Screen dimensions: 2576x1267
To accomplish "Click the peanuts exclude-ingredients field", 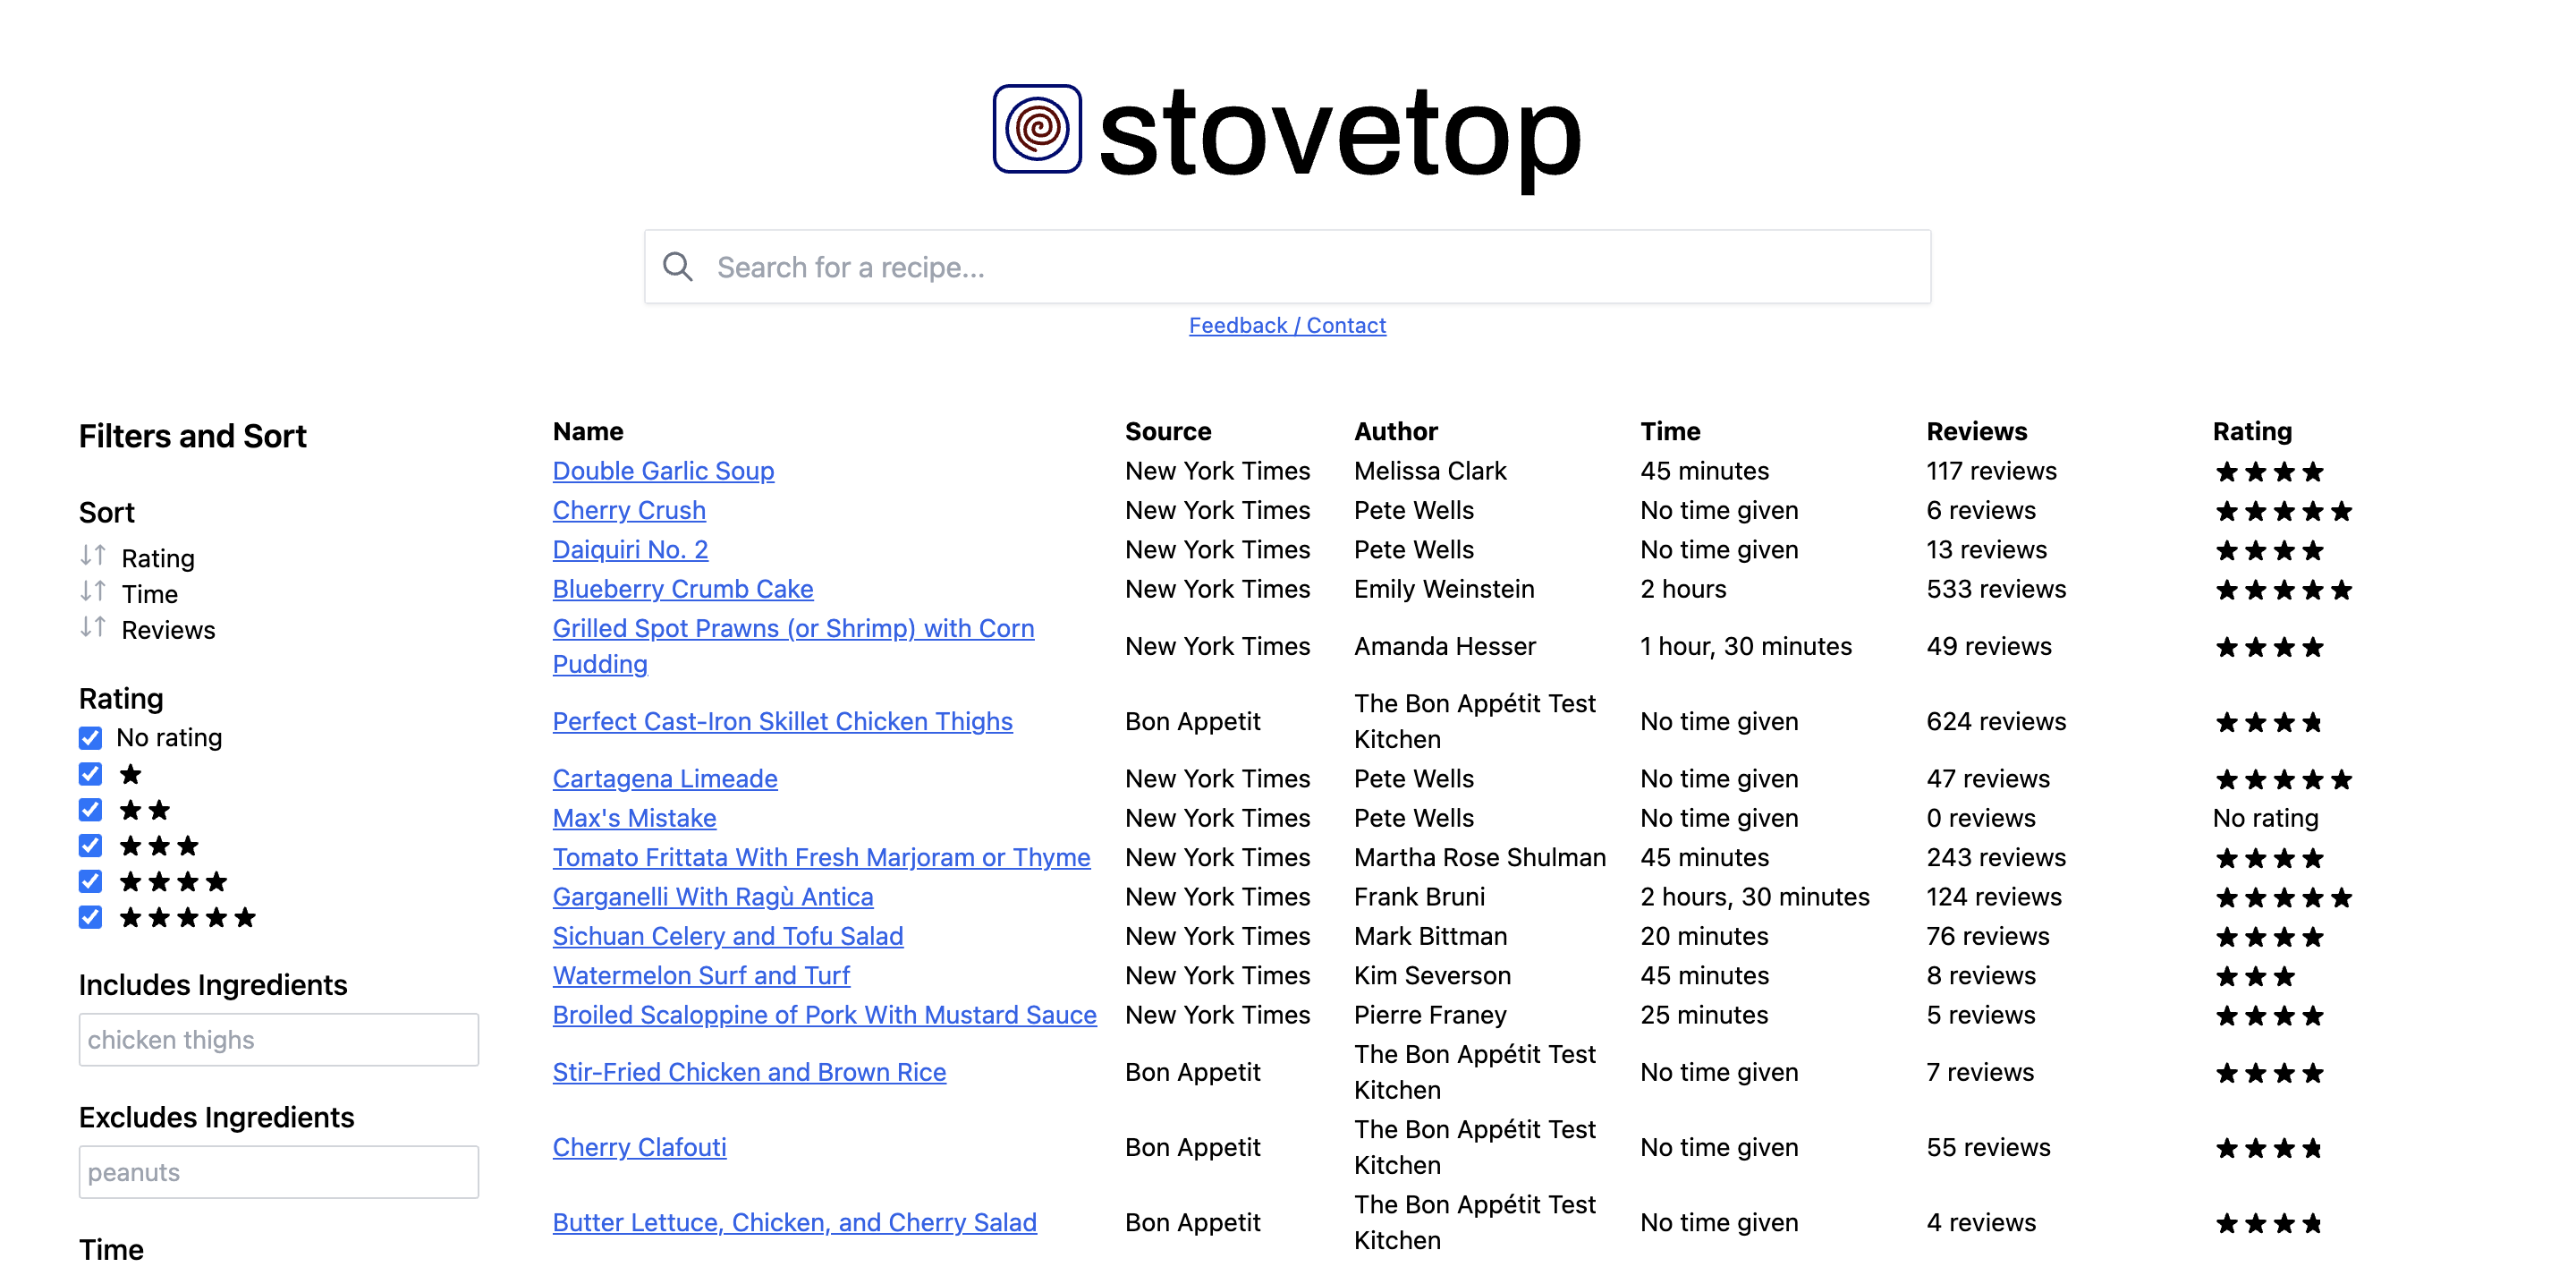I will (x=279, y=1171).
